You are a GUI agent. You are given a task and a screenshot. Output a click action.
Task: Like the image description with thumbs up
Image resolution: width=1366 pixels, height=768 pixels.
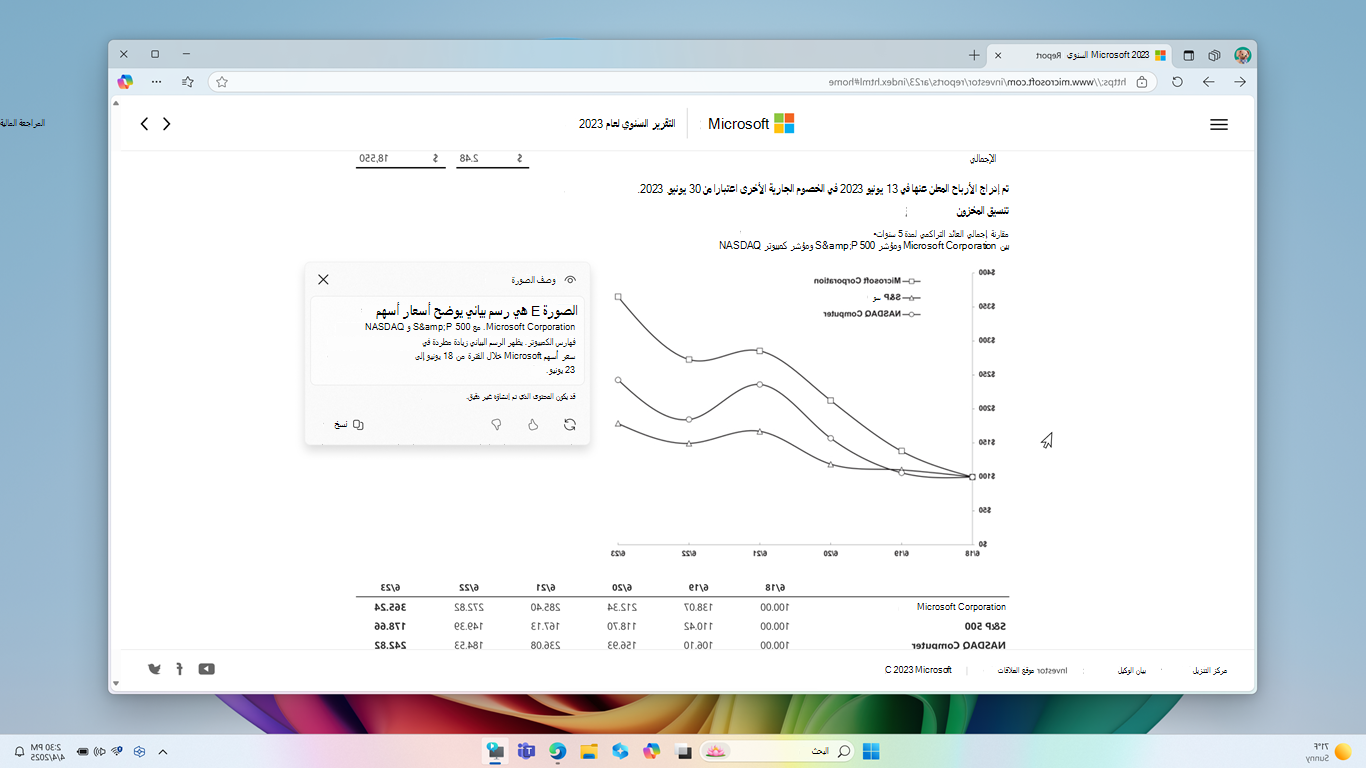(x=533, y=424)
